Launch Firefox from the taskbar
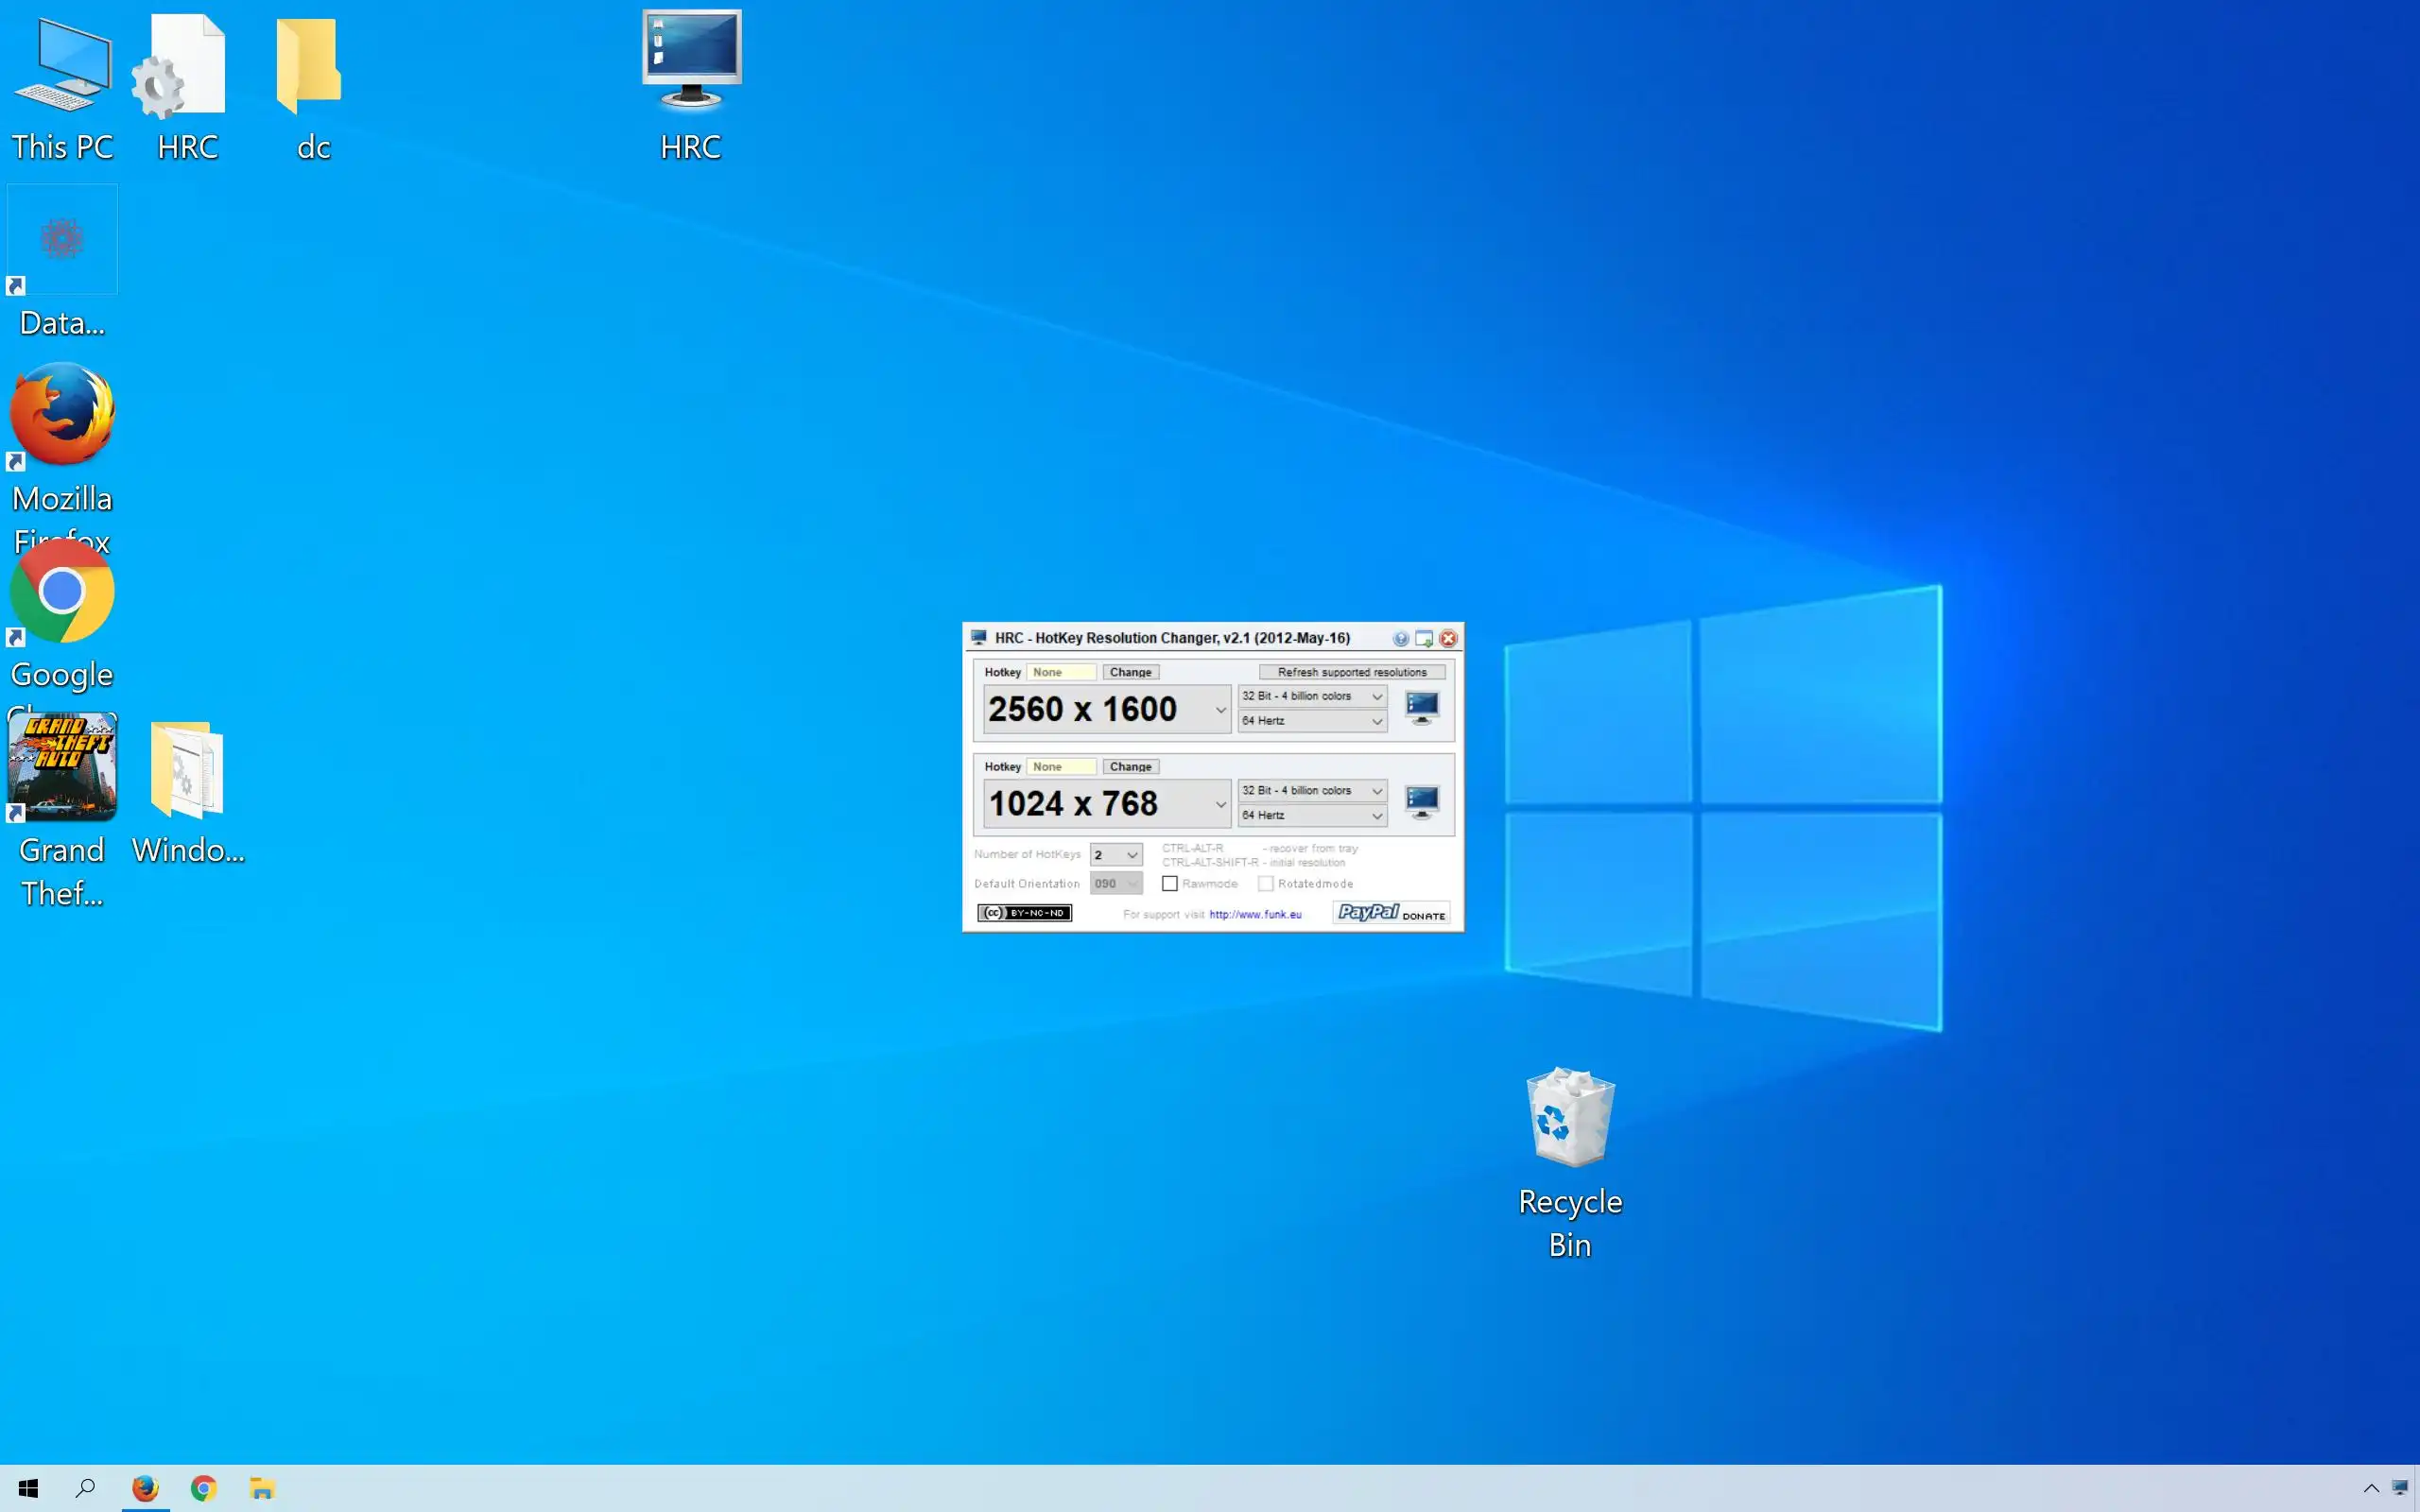 coord(145,1488)
